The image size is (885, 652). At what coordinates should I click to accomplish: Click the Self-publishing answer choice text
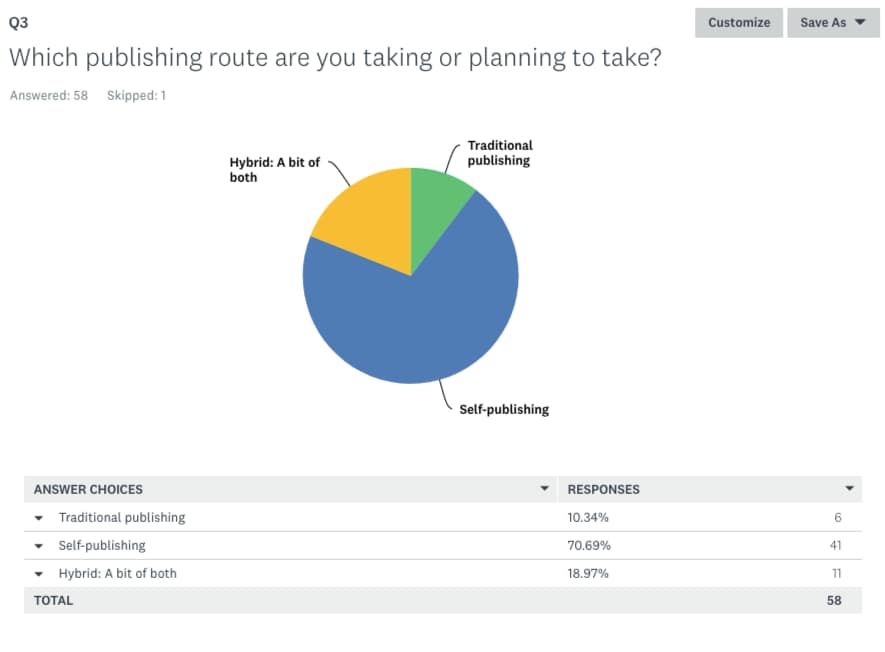(x=102, y=546)
